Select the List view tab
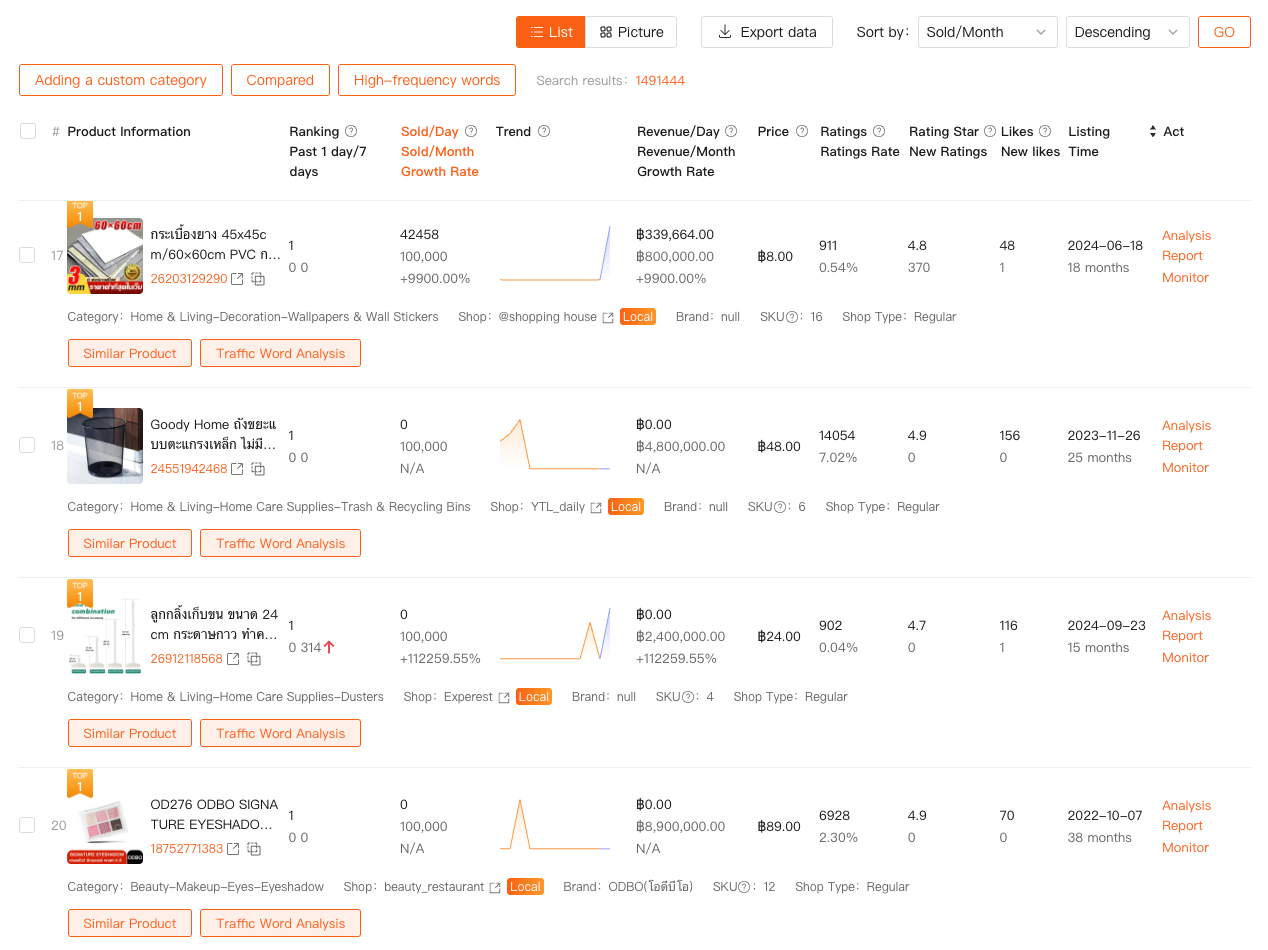The image size is (1268, 950). 551,32
